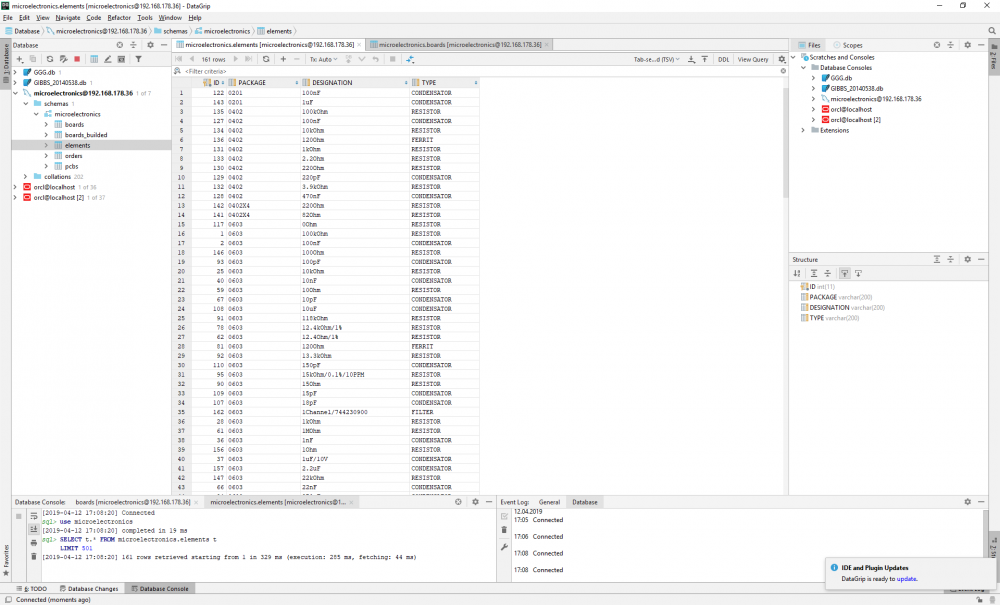Click the sort alphabetically icon in Structure panel
The image size is (1000, 605).
point(797,273)
